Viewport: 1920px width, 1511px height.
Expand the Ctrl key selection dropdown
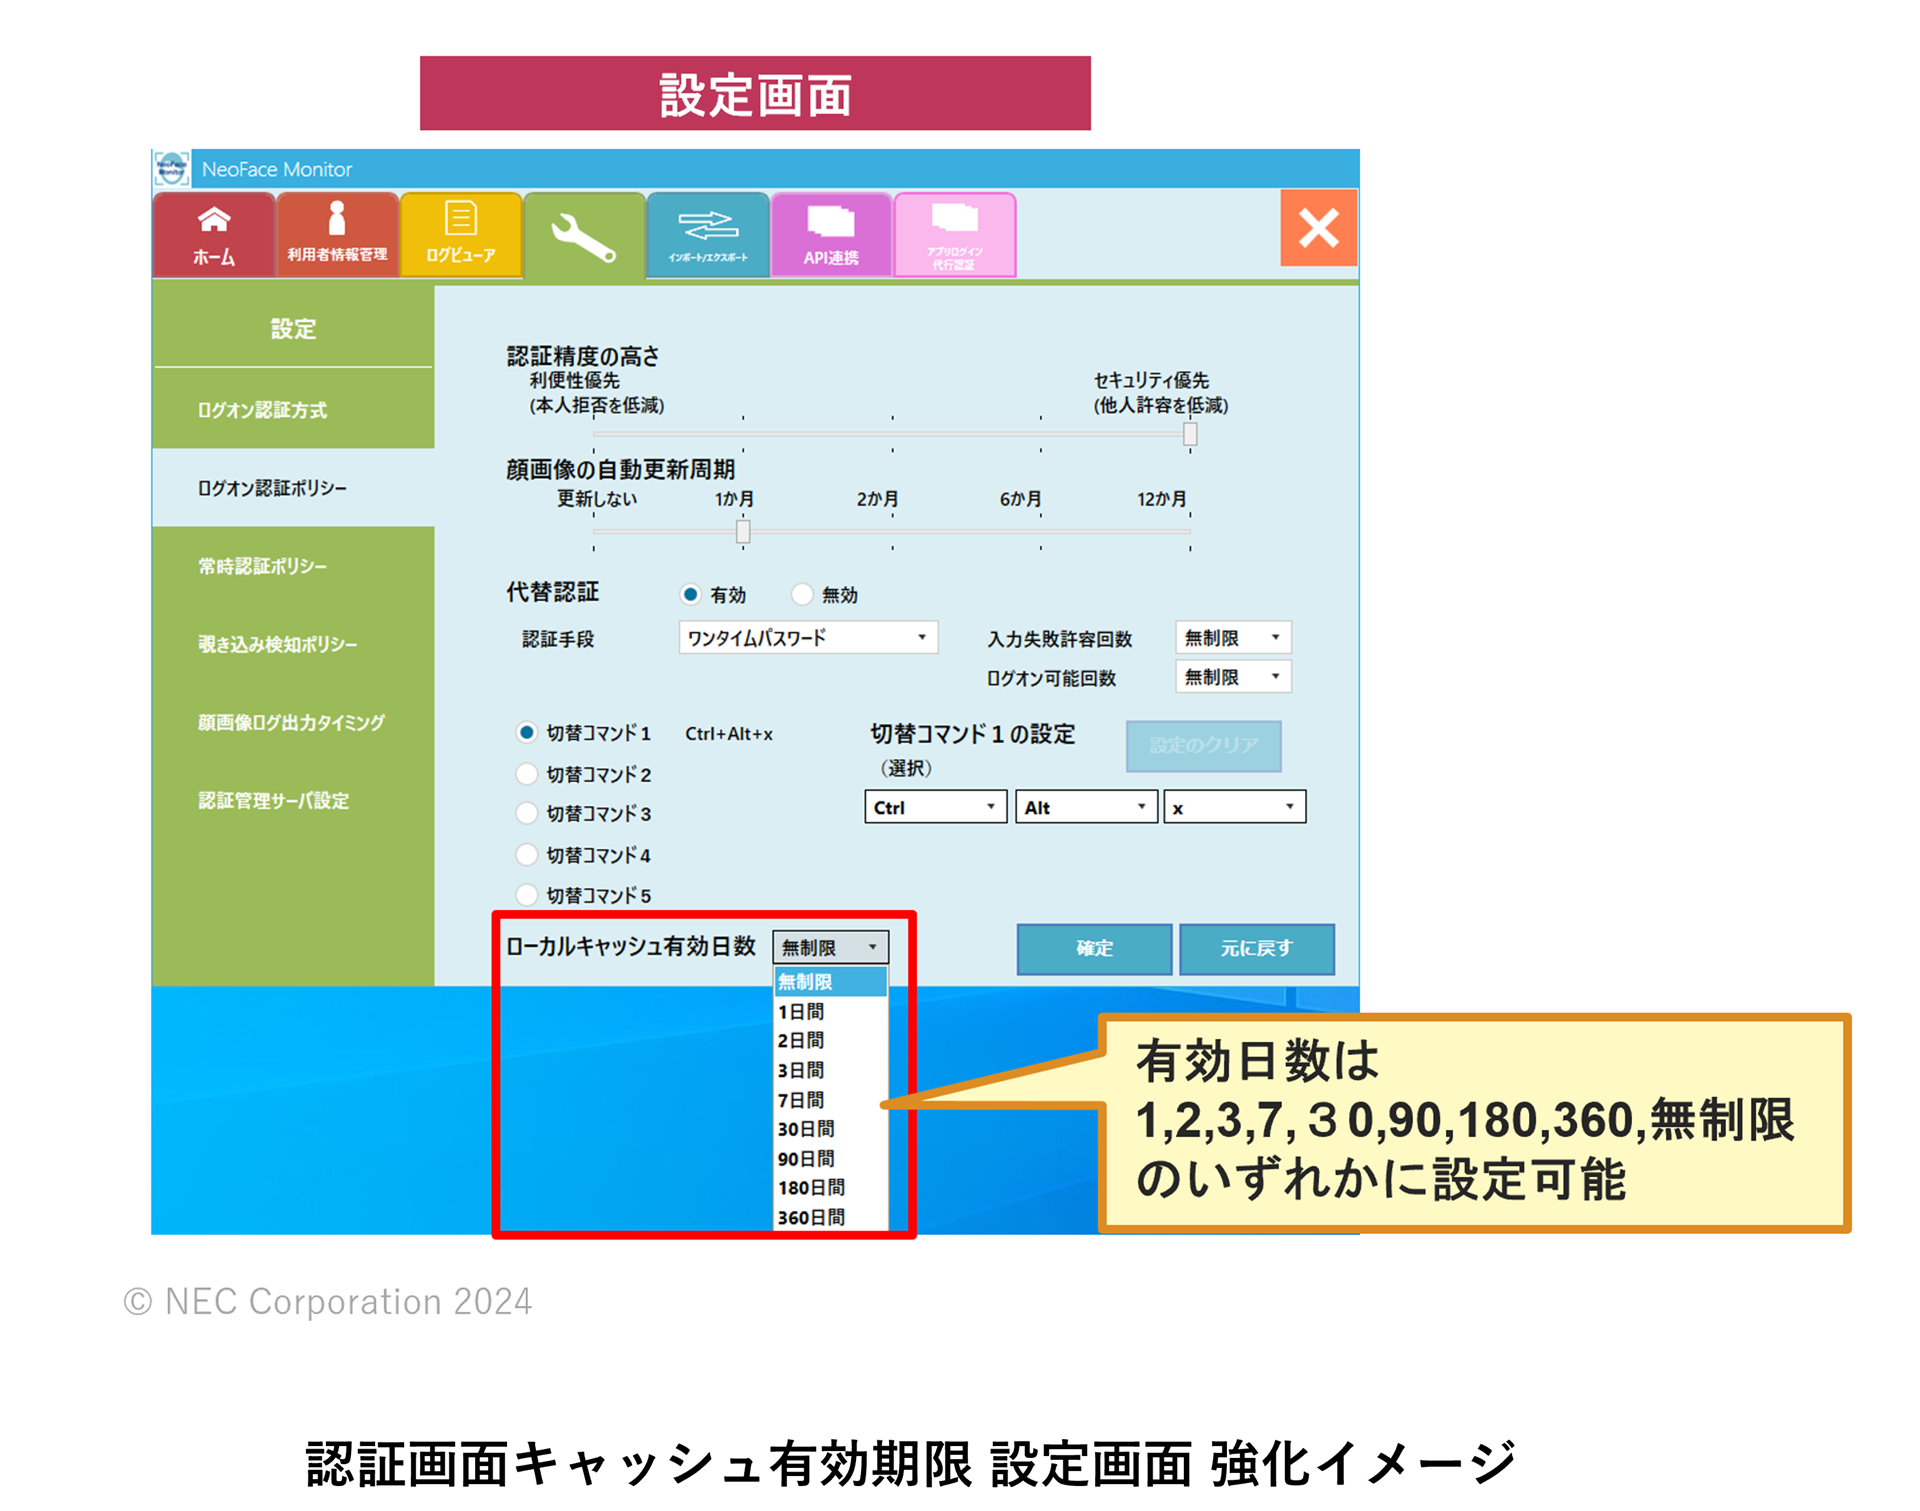tap(934, 807)
